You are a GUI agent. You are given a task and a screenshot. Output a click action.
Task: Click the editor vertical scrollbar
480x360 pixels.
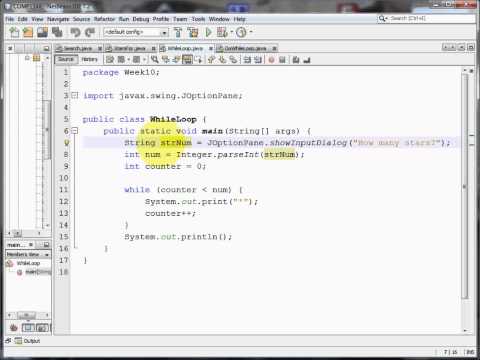point(465,187)
